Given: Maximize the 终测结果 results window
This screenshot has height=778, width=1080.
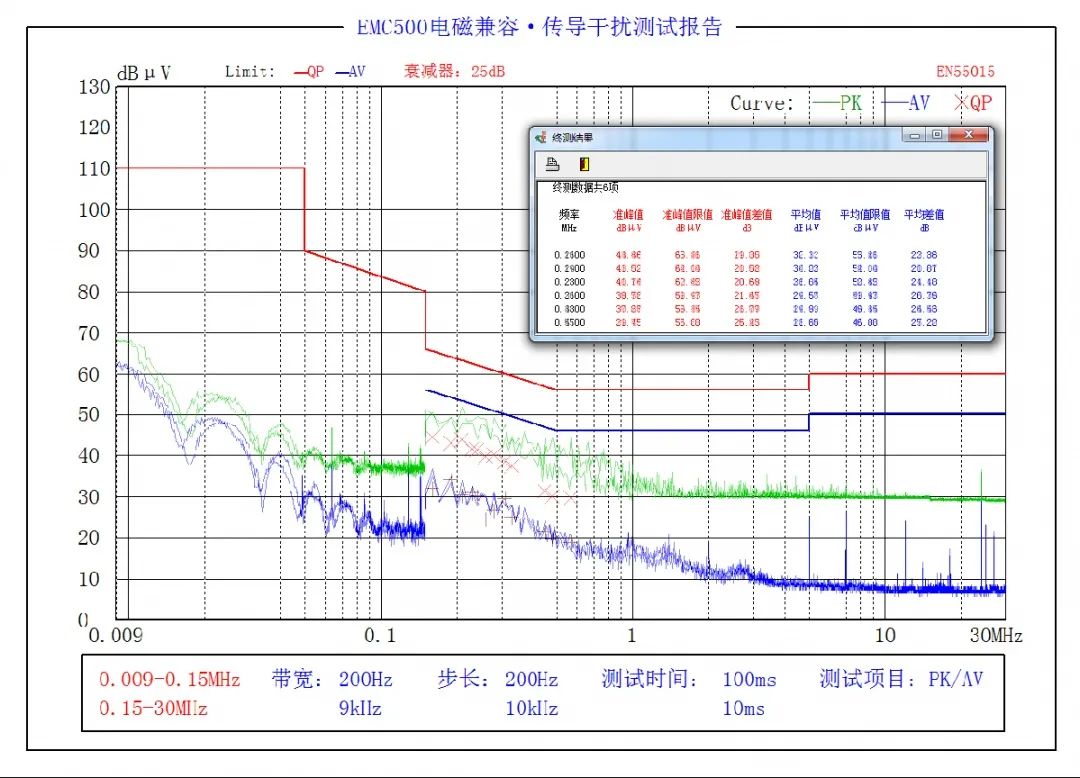Looking at the screenshot, I should click(x=937, y=135).
